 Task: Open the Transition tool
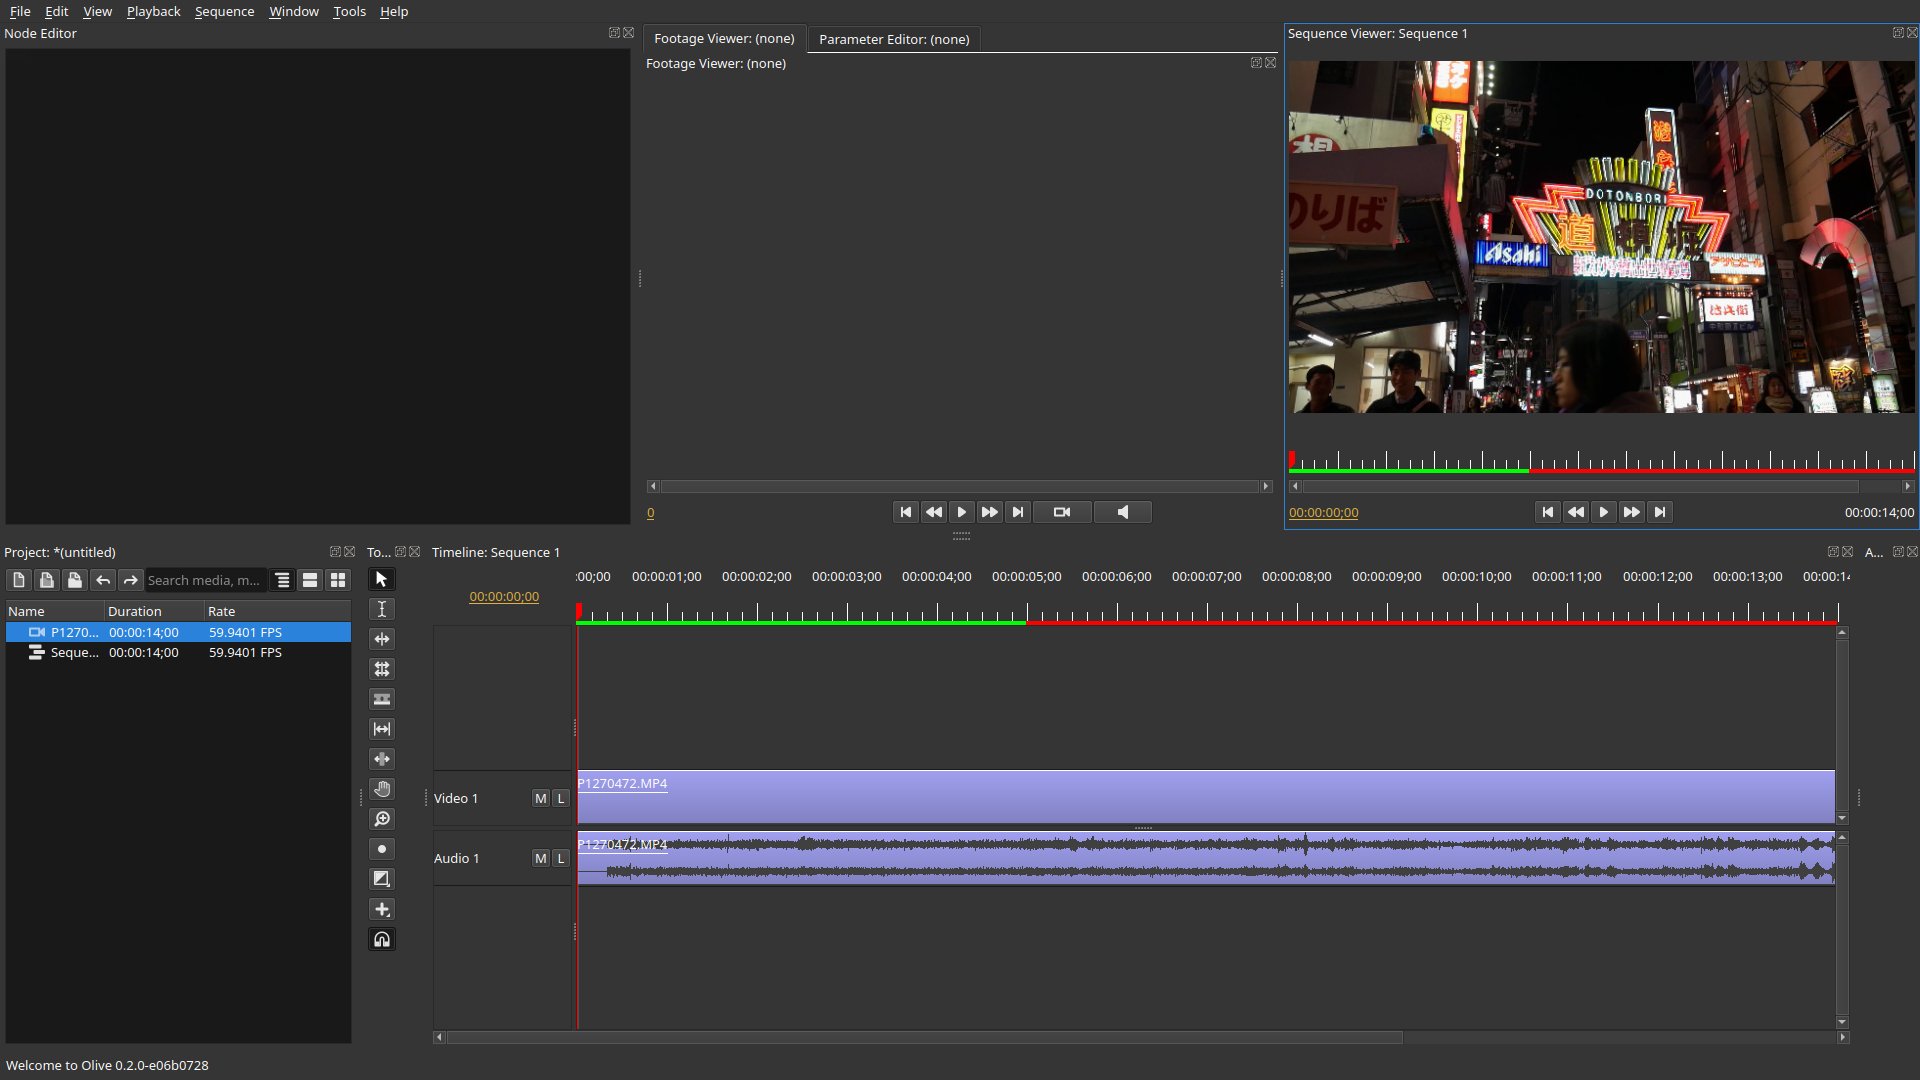(381, 879)
